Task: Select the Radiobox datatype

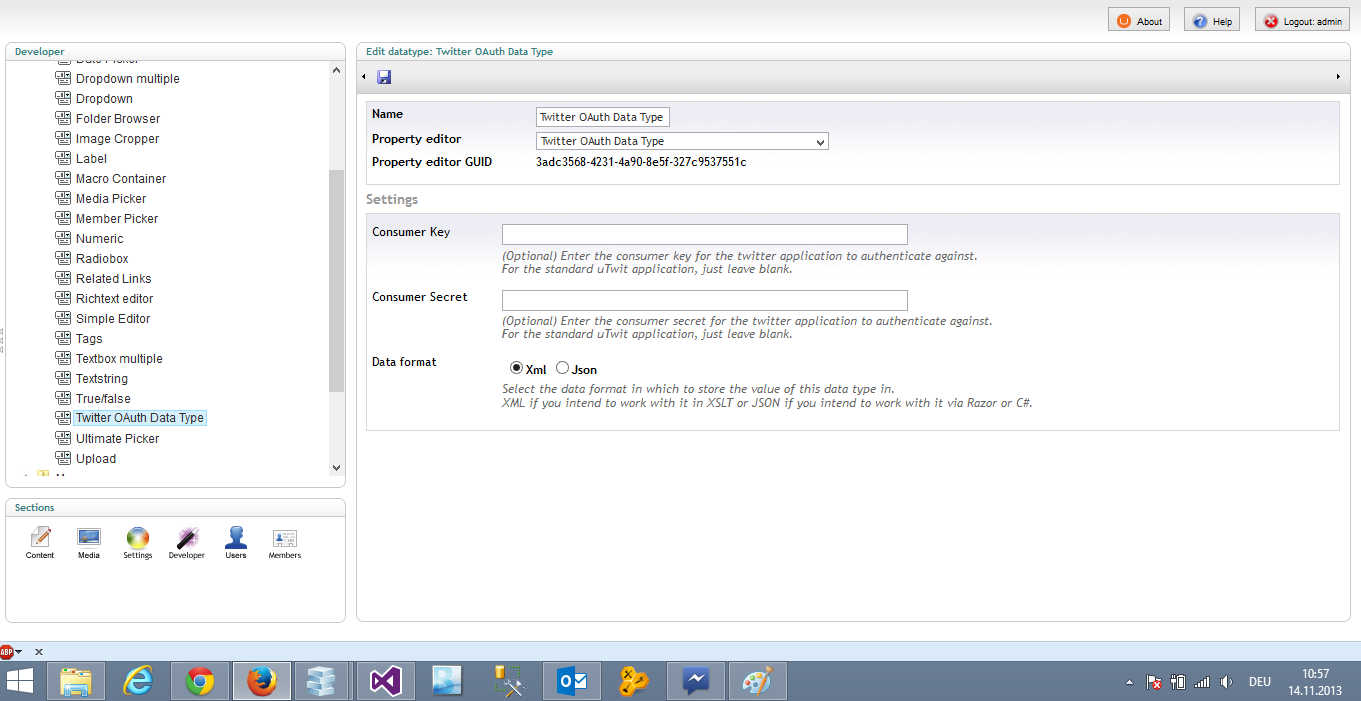Action: pyautogui.click(x=102, y=258)
